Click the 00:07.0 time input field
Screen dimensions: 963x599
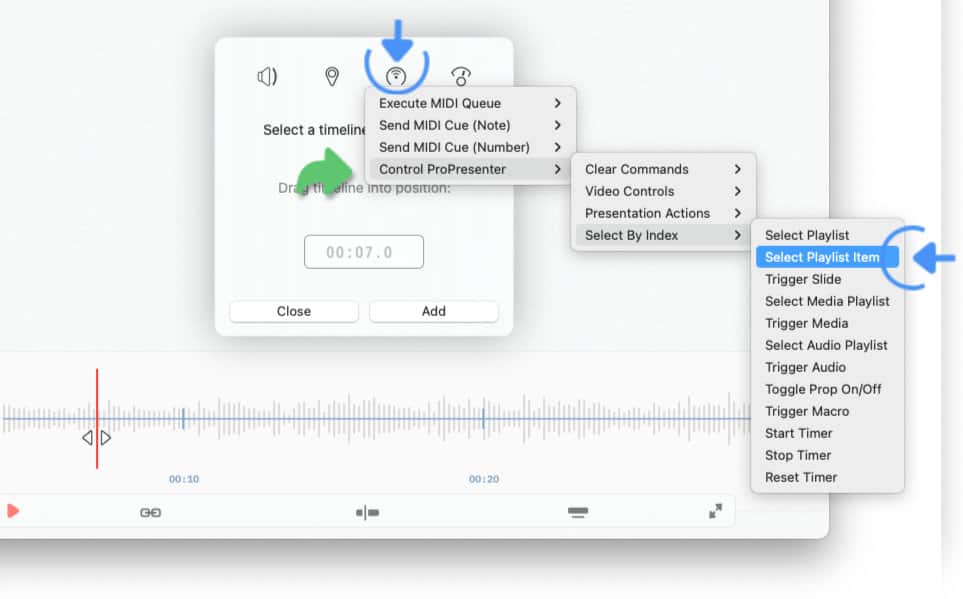(364, 252)
